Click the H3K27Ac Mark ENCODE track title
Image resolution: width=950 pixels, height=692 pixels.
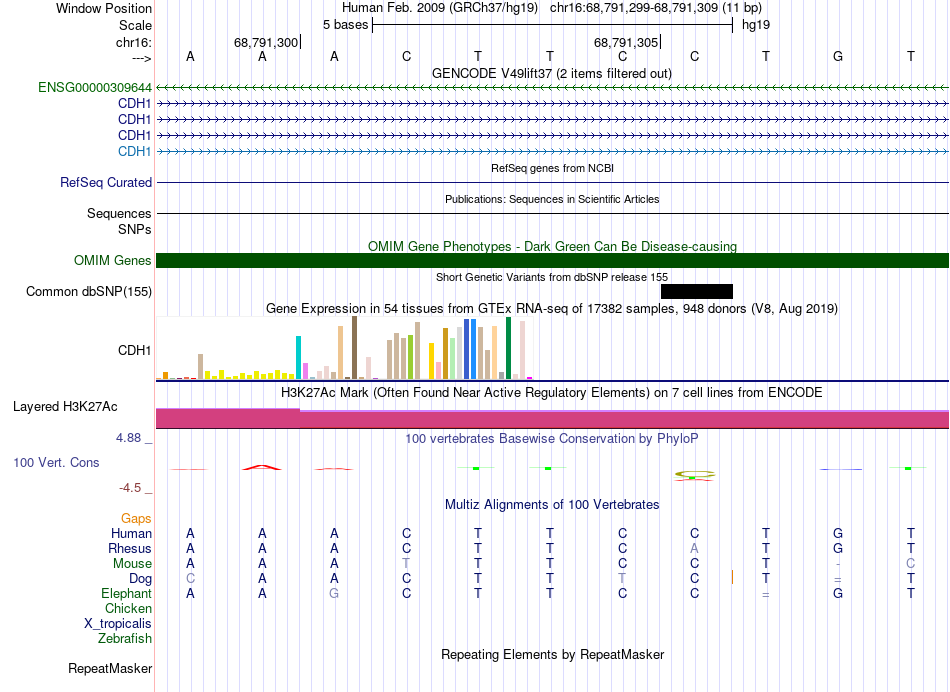(552, 393)
